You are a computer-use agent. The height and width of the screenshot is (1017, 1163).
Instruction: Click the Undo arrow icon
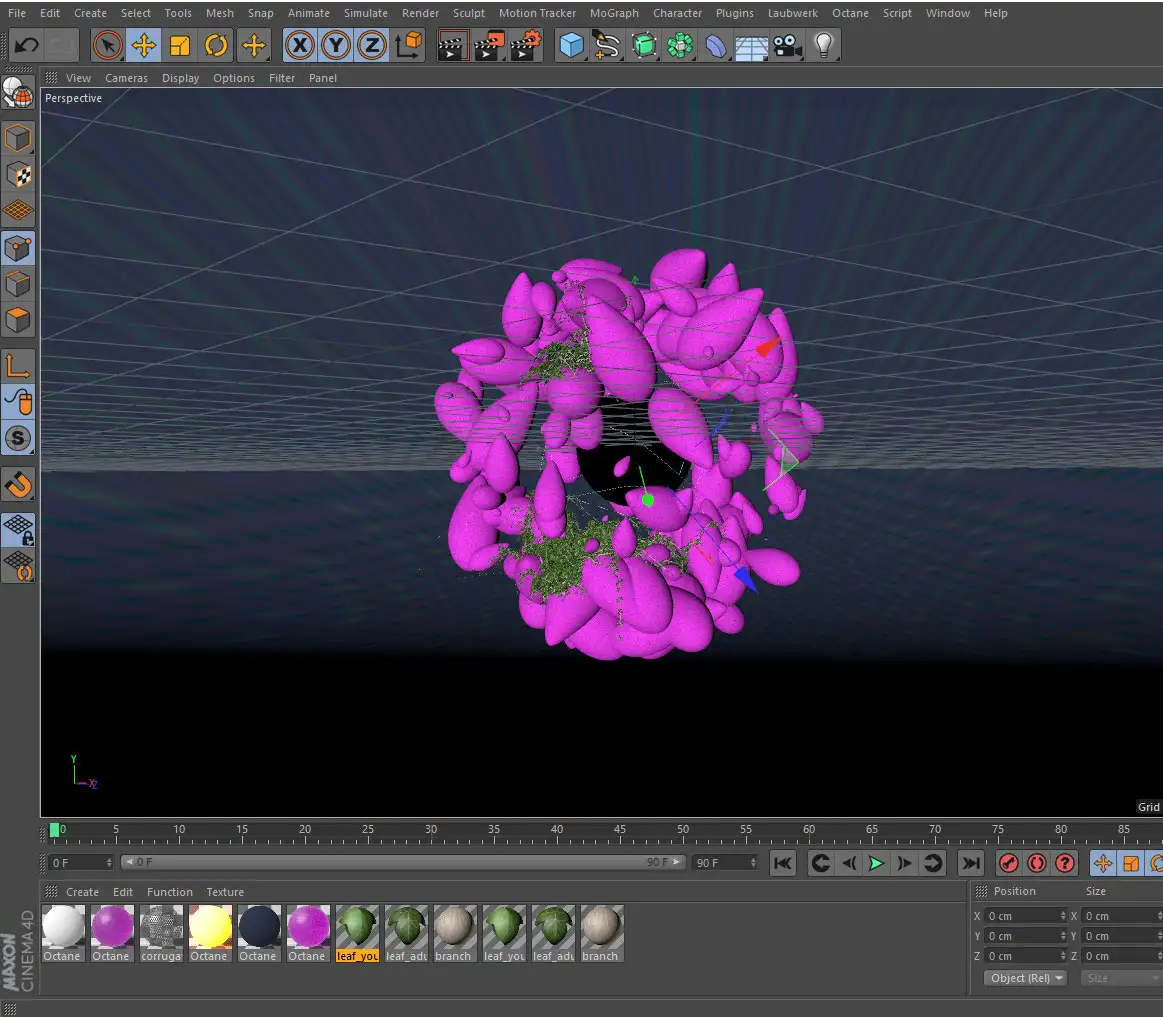pos(27,46)
